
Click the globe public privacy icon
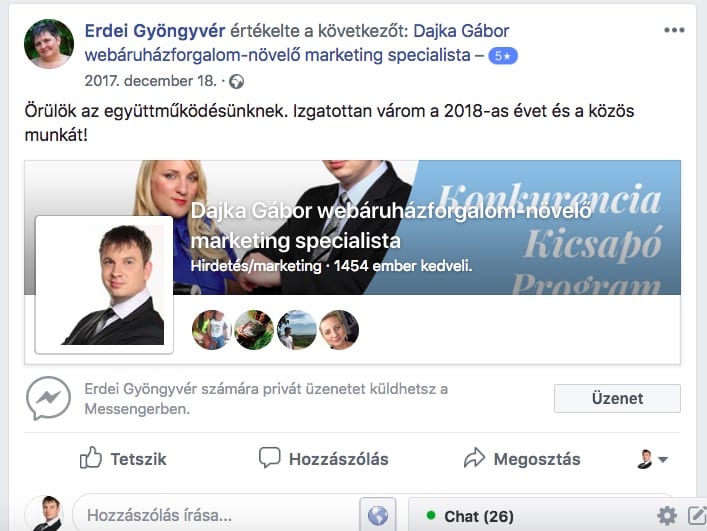point(236,82)
